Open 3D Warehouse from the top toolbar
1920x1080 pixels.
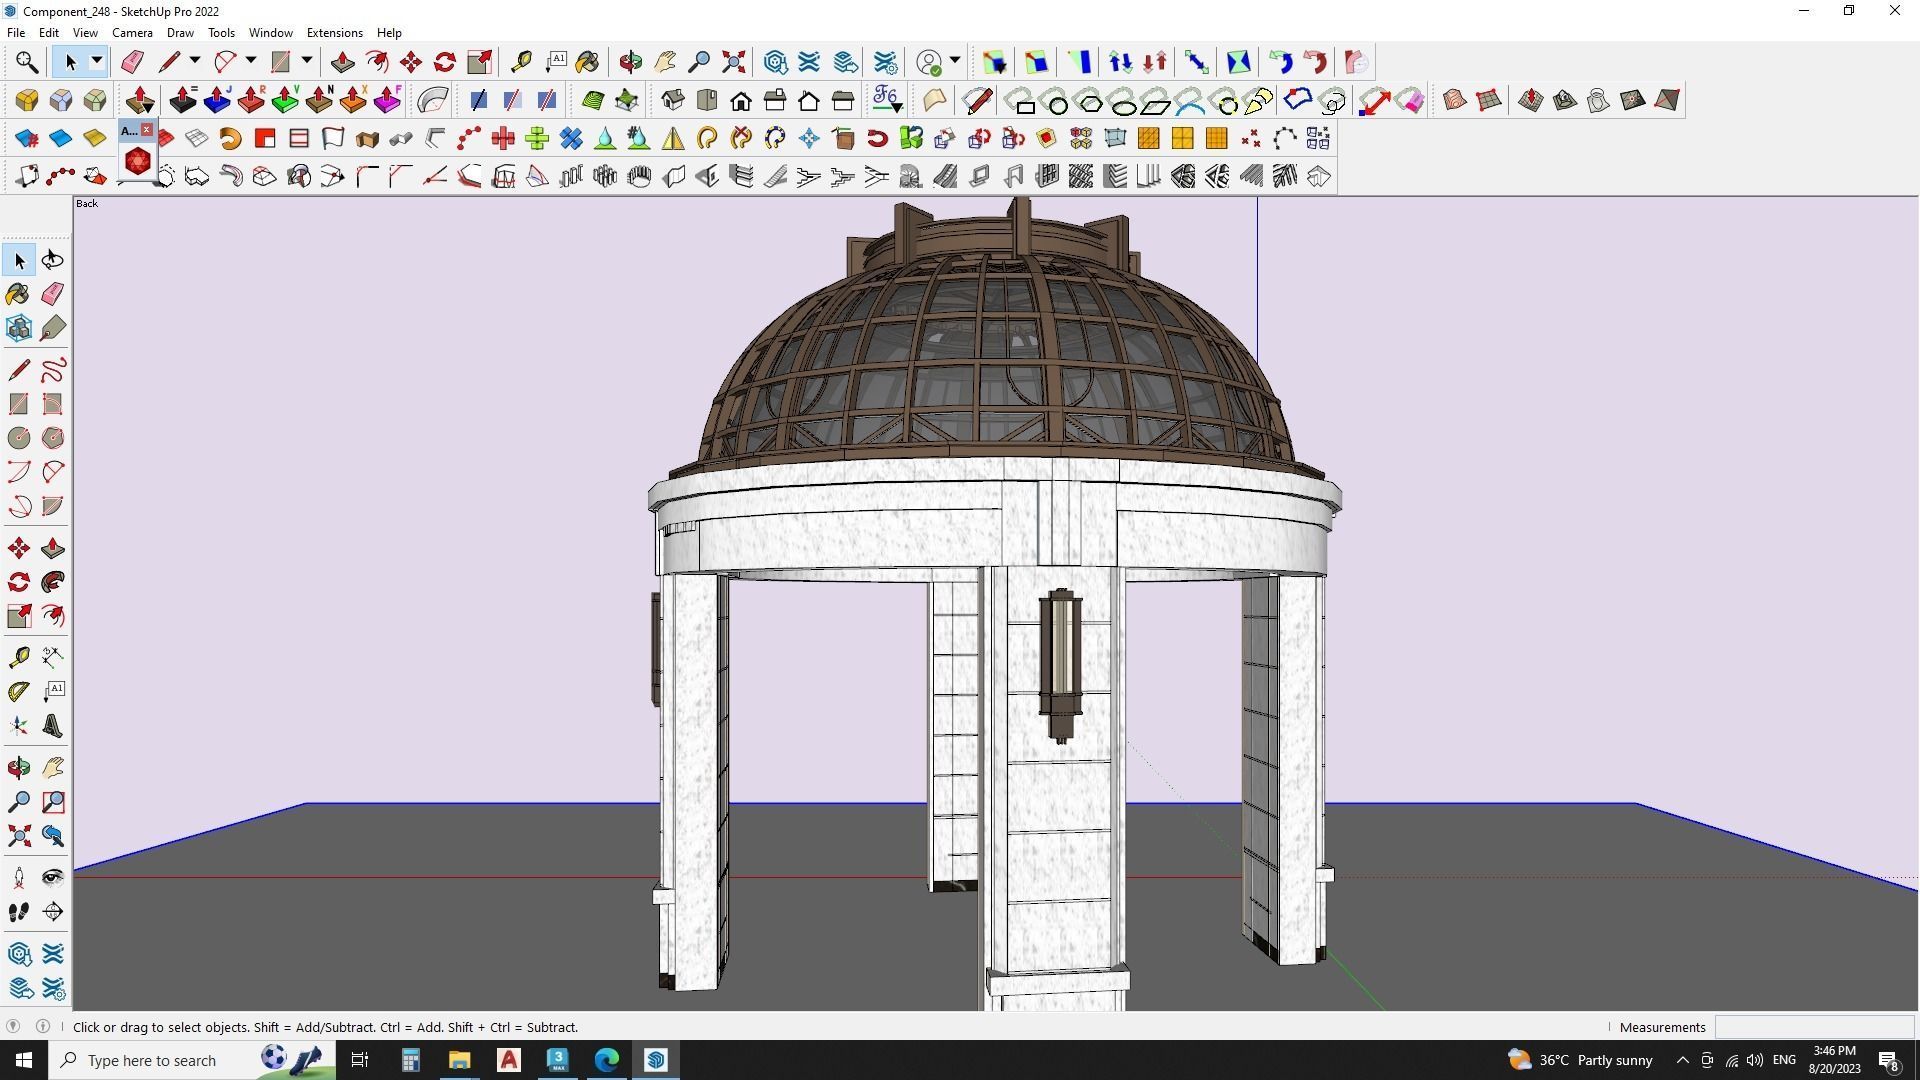[775, 62]
